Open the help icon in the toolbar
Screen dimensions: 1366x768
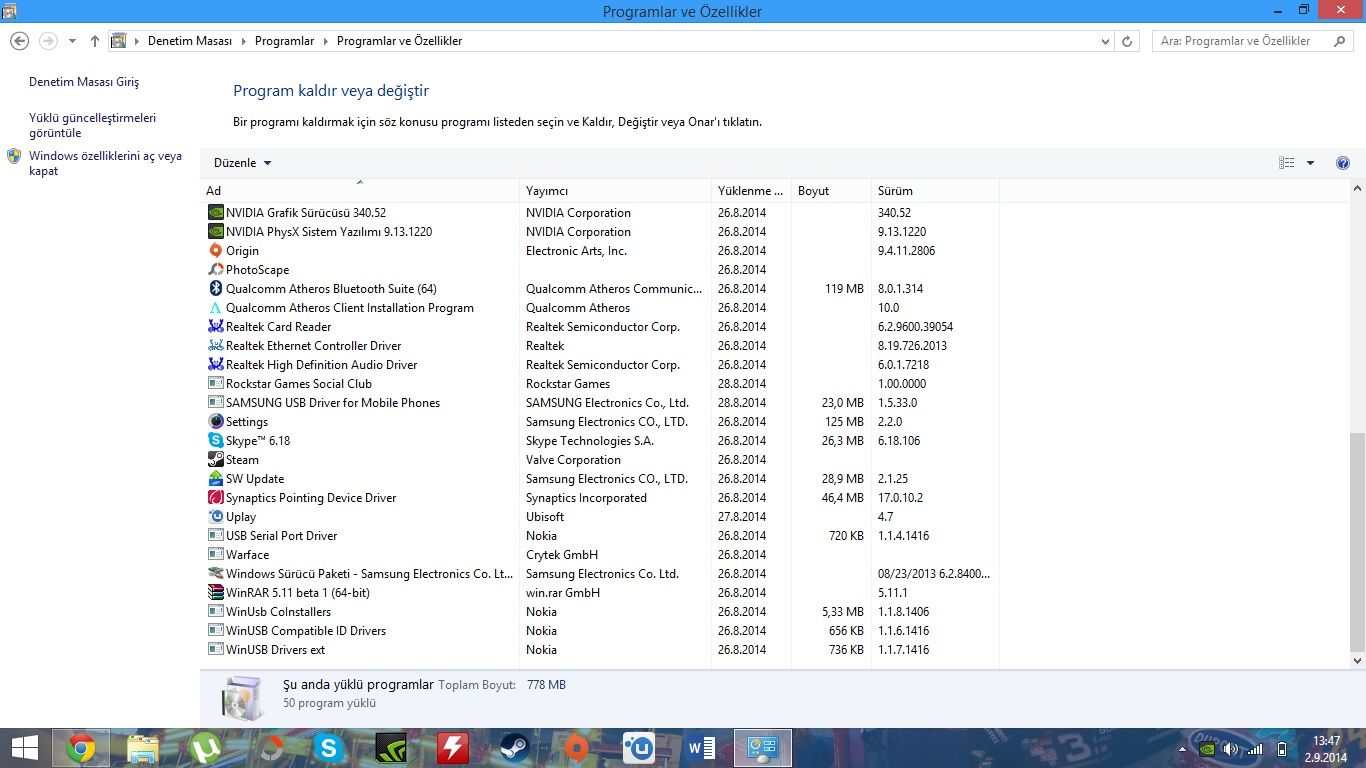[1343, 163]
